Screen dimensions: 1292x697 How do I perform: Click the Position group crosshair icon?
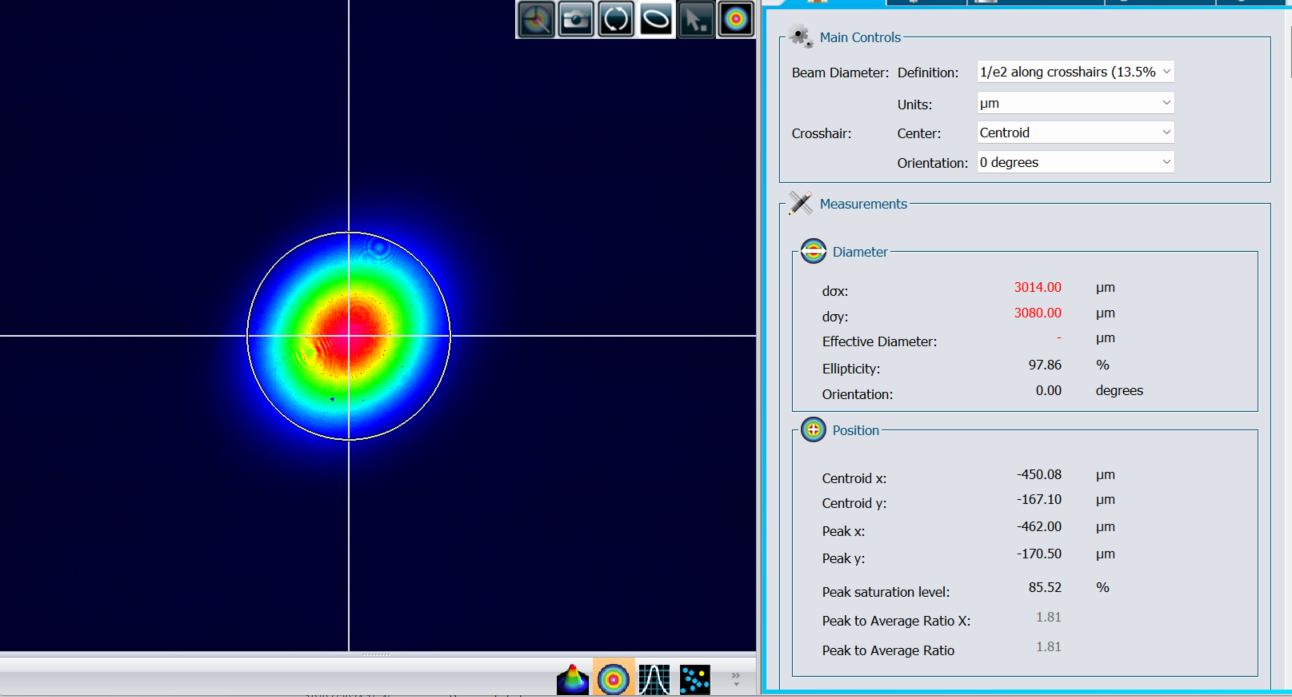[x=813, y=430]
